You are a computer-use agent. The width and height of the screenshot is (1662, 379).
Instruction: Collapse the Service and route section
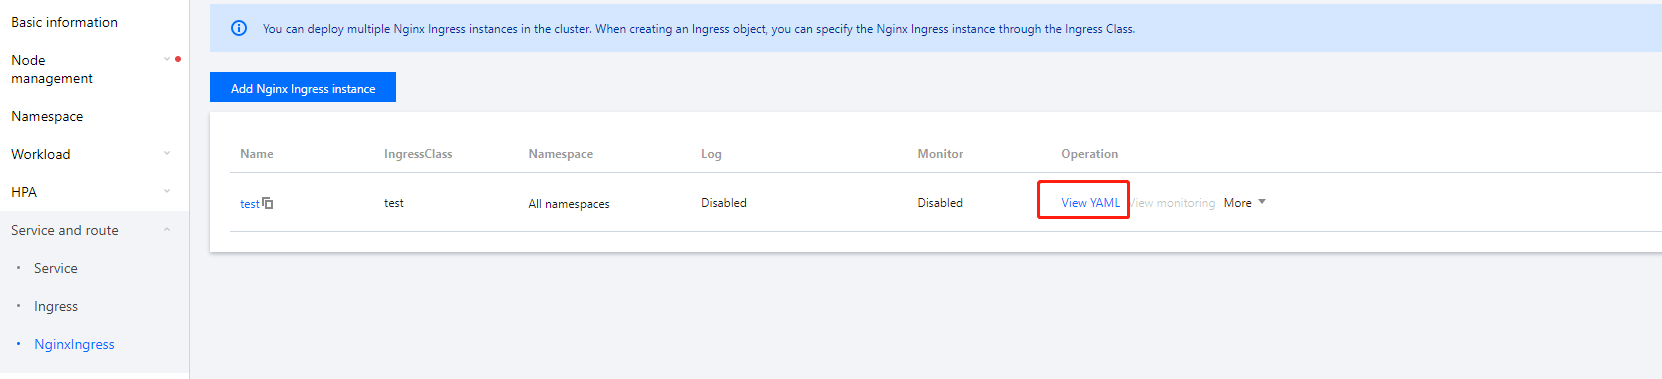167,229
